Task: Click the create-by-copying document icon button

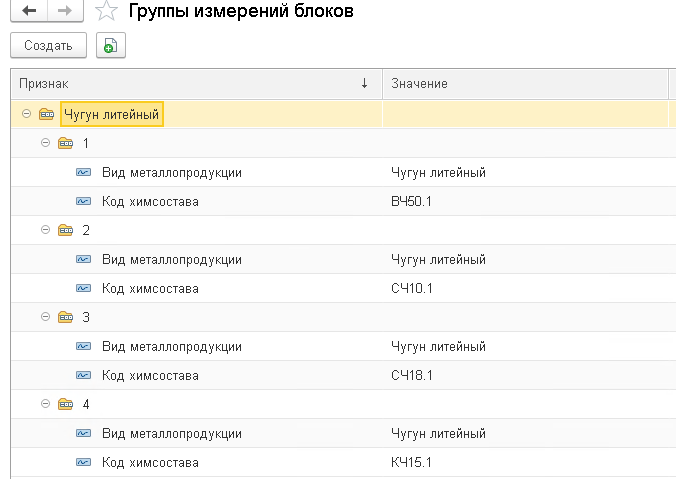Action: (109, 46)
